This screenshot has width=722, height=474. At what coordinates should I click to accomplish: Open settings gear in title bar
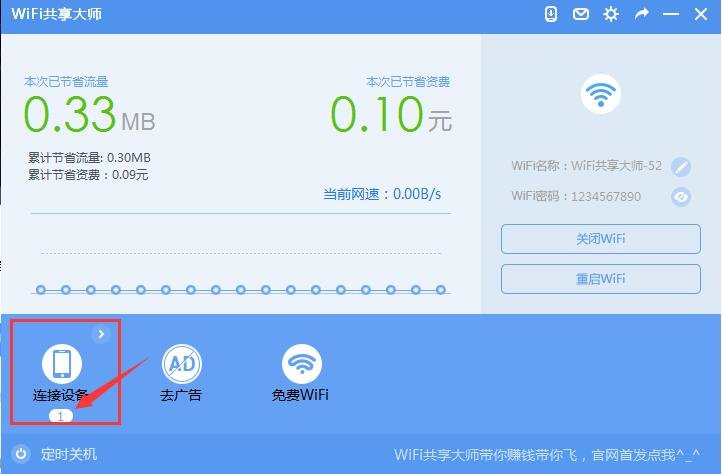tap(611, 14)
